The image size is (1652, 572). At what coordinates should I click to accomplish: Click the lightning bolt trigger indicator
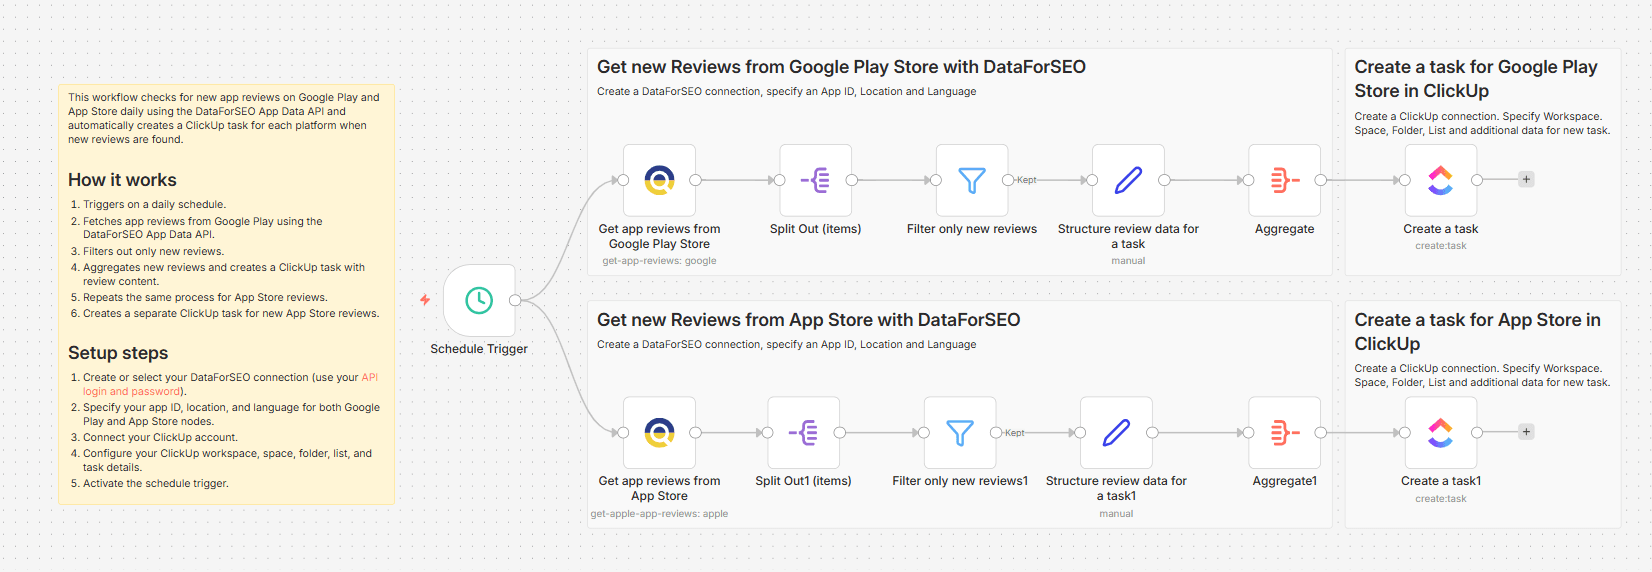point(425,300)
